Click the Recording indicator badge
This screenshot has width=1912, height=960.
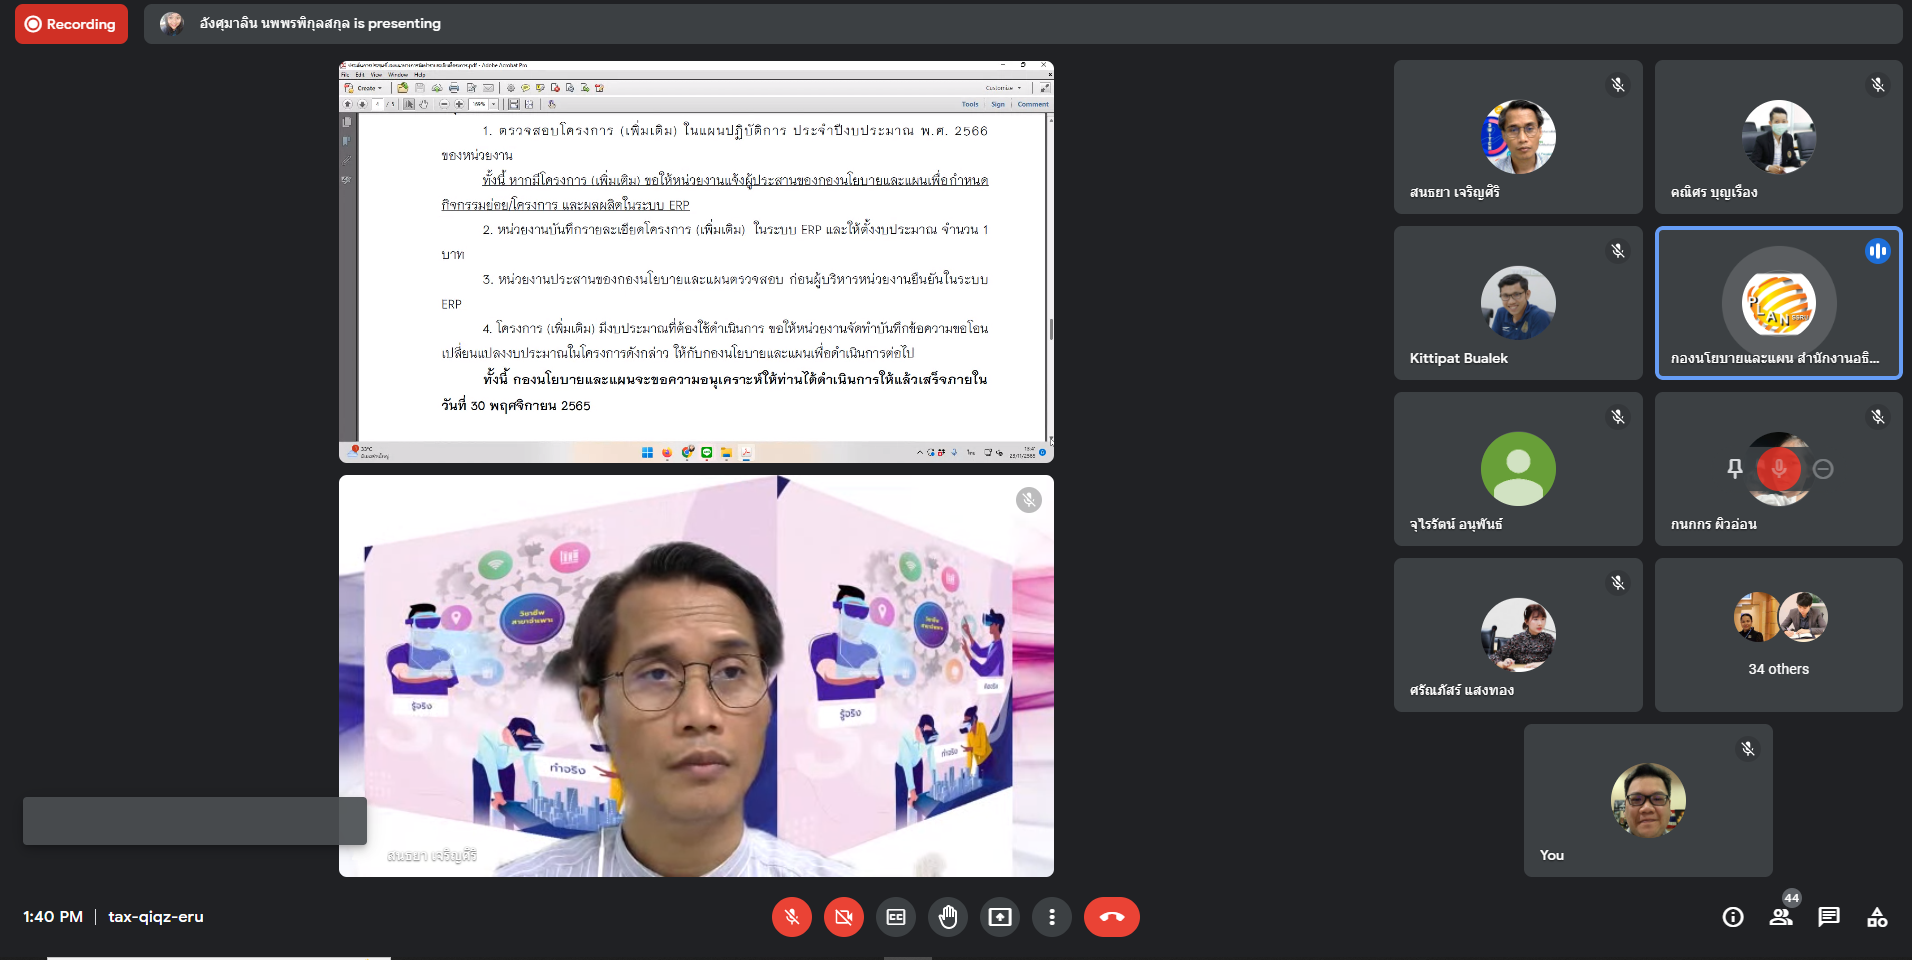71,24
